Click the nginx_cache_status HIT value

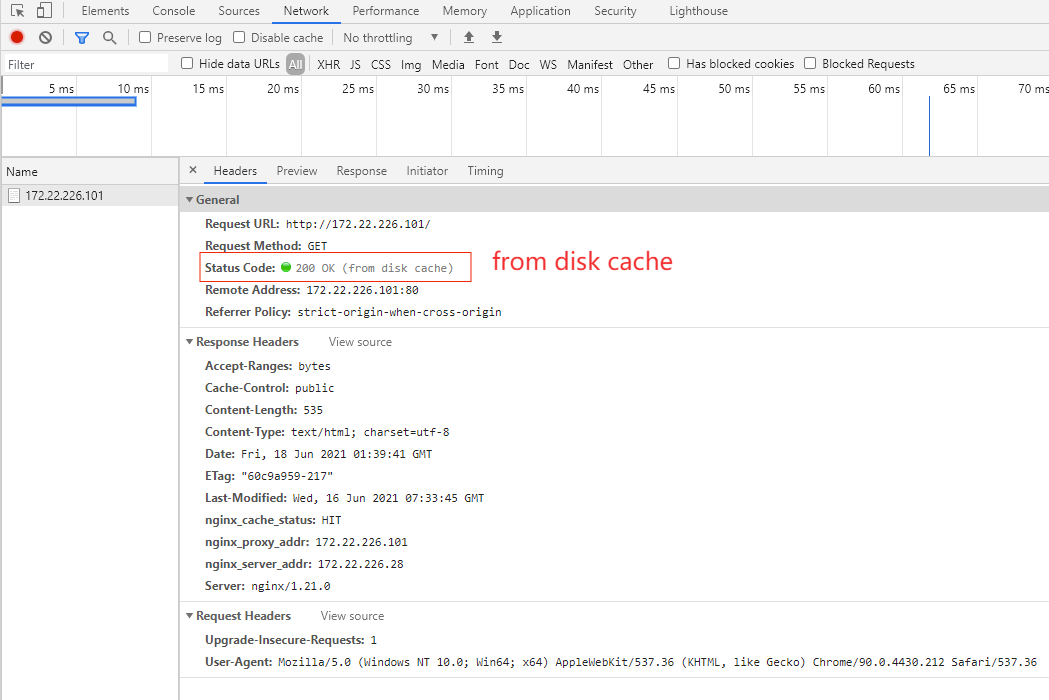click(331, 520)
